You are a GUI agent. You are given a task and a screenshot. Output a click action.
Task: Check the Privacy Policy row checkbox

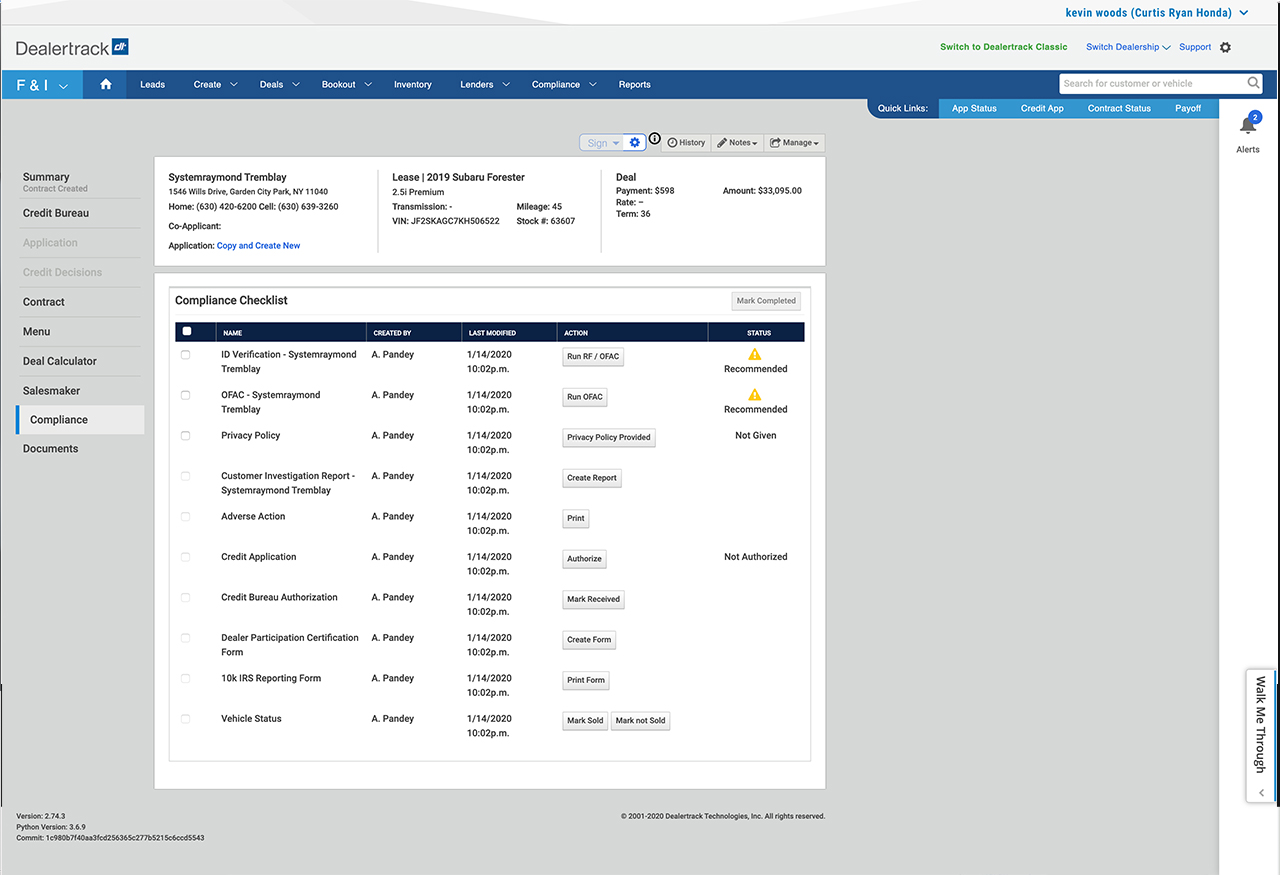pyautogui.click(x=185, y=436)
